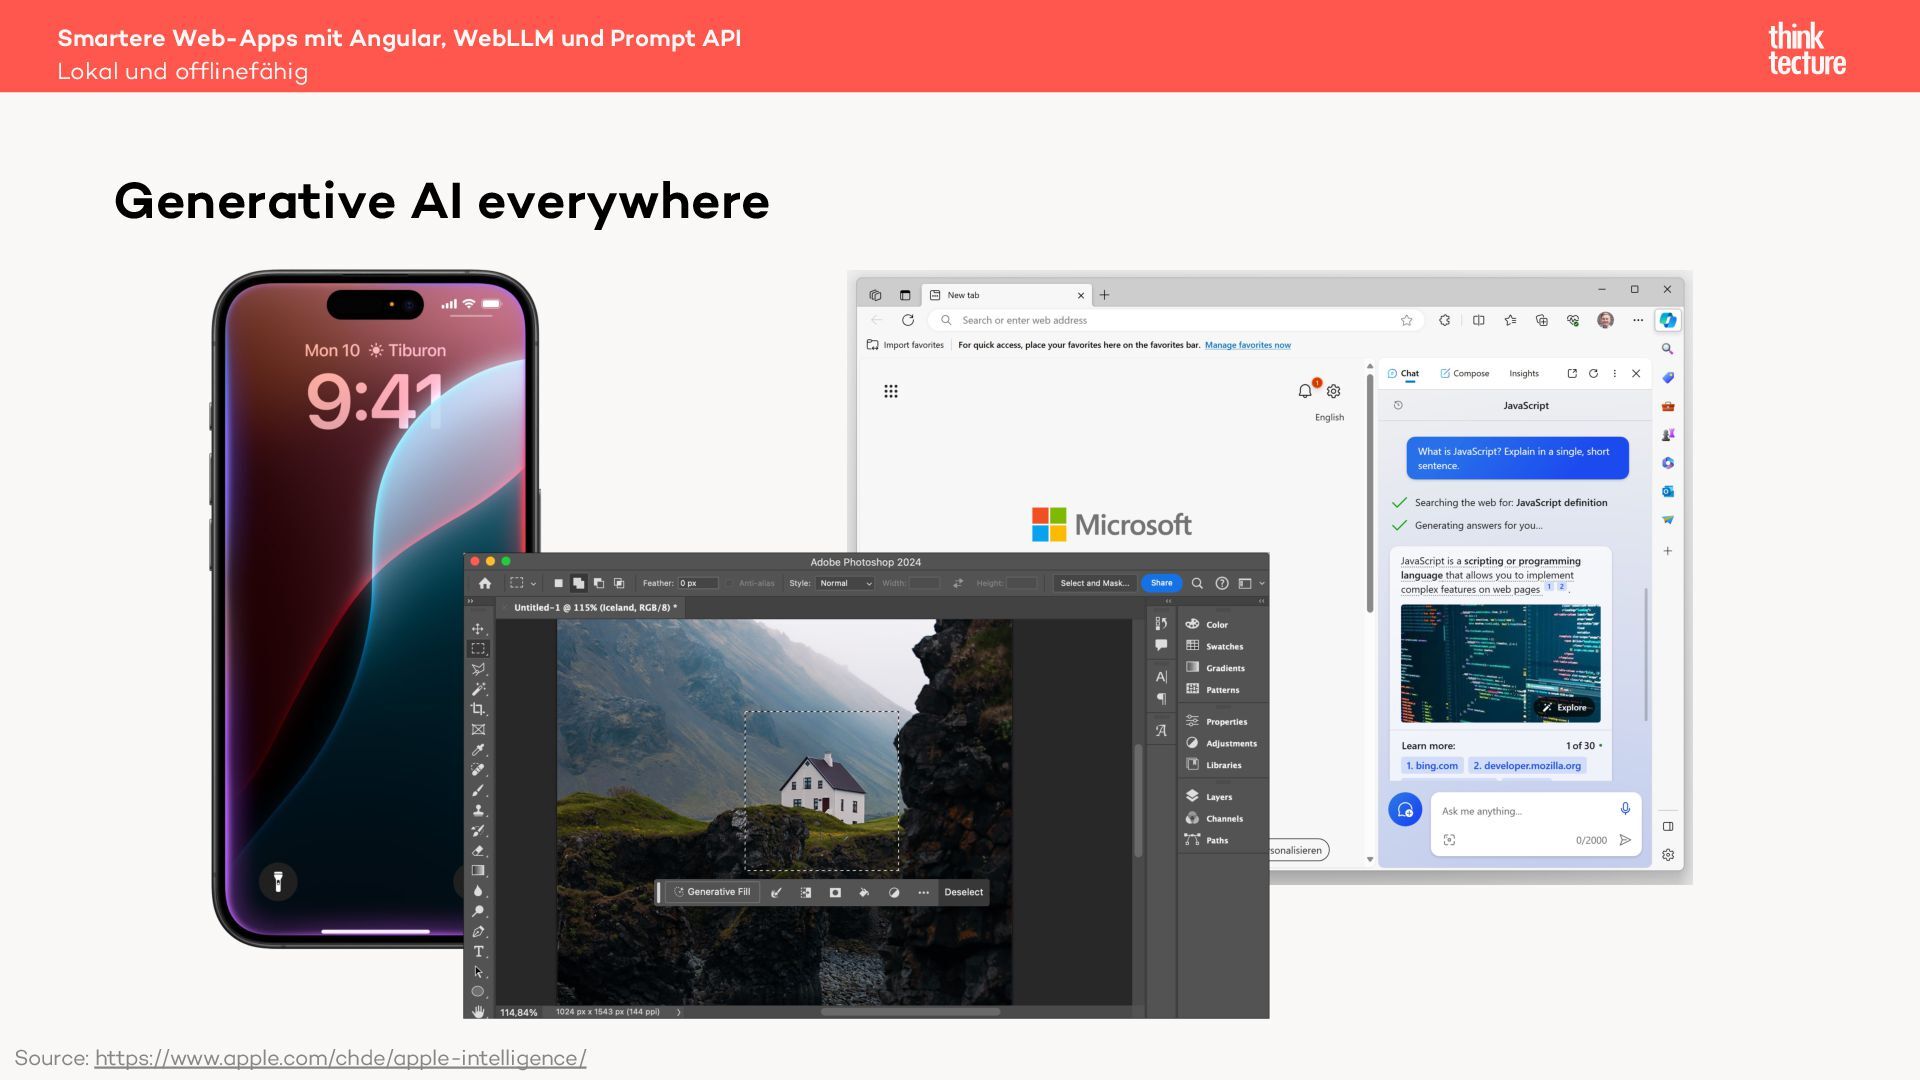Open the Swatches panel
Image resolution: width=1920 pixels, height=1080 pixels.
1223,646
